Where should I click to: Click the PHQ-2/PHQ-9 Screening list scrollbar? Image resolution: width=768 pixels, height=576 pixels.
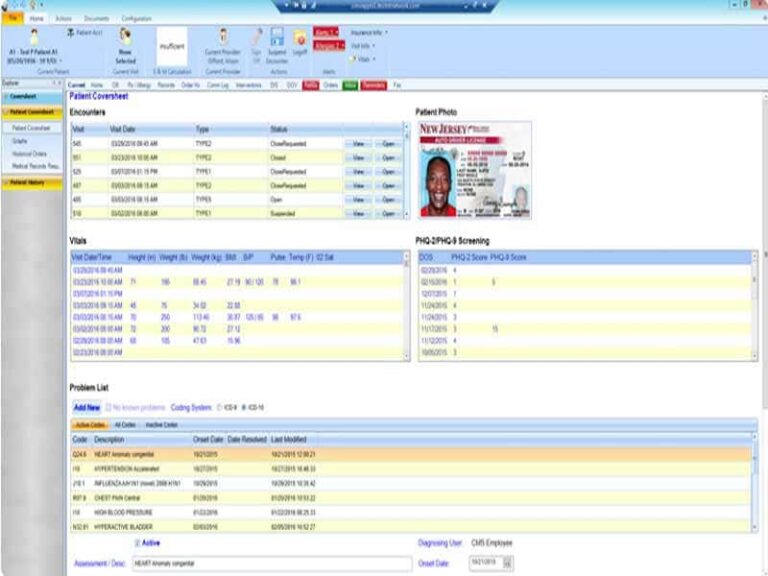754,306
